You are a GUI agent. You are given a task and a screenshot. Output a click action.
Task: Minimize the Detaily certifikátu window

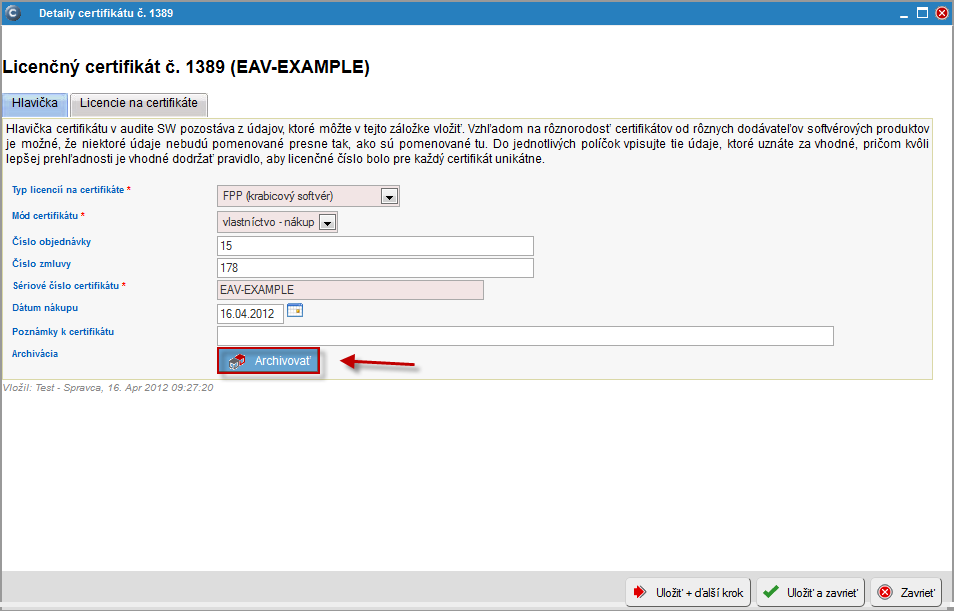click(905, 13)
